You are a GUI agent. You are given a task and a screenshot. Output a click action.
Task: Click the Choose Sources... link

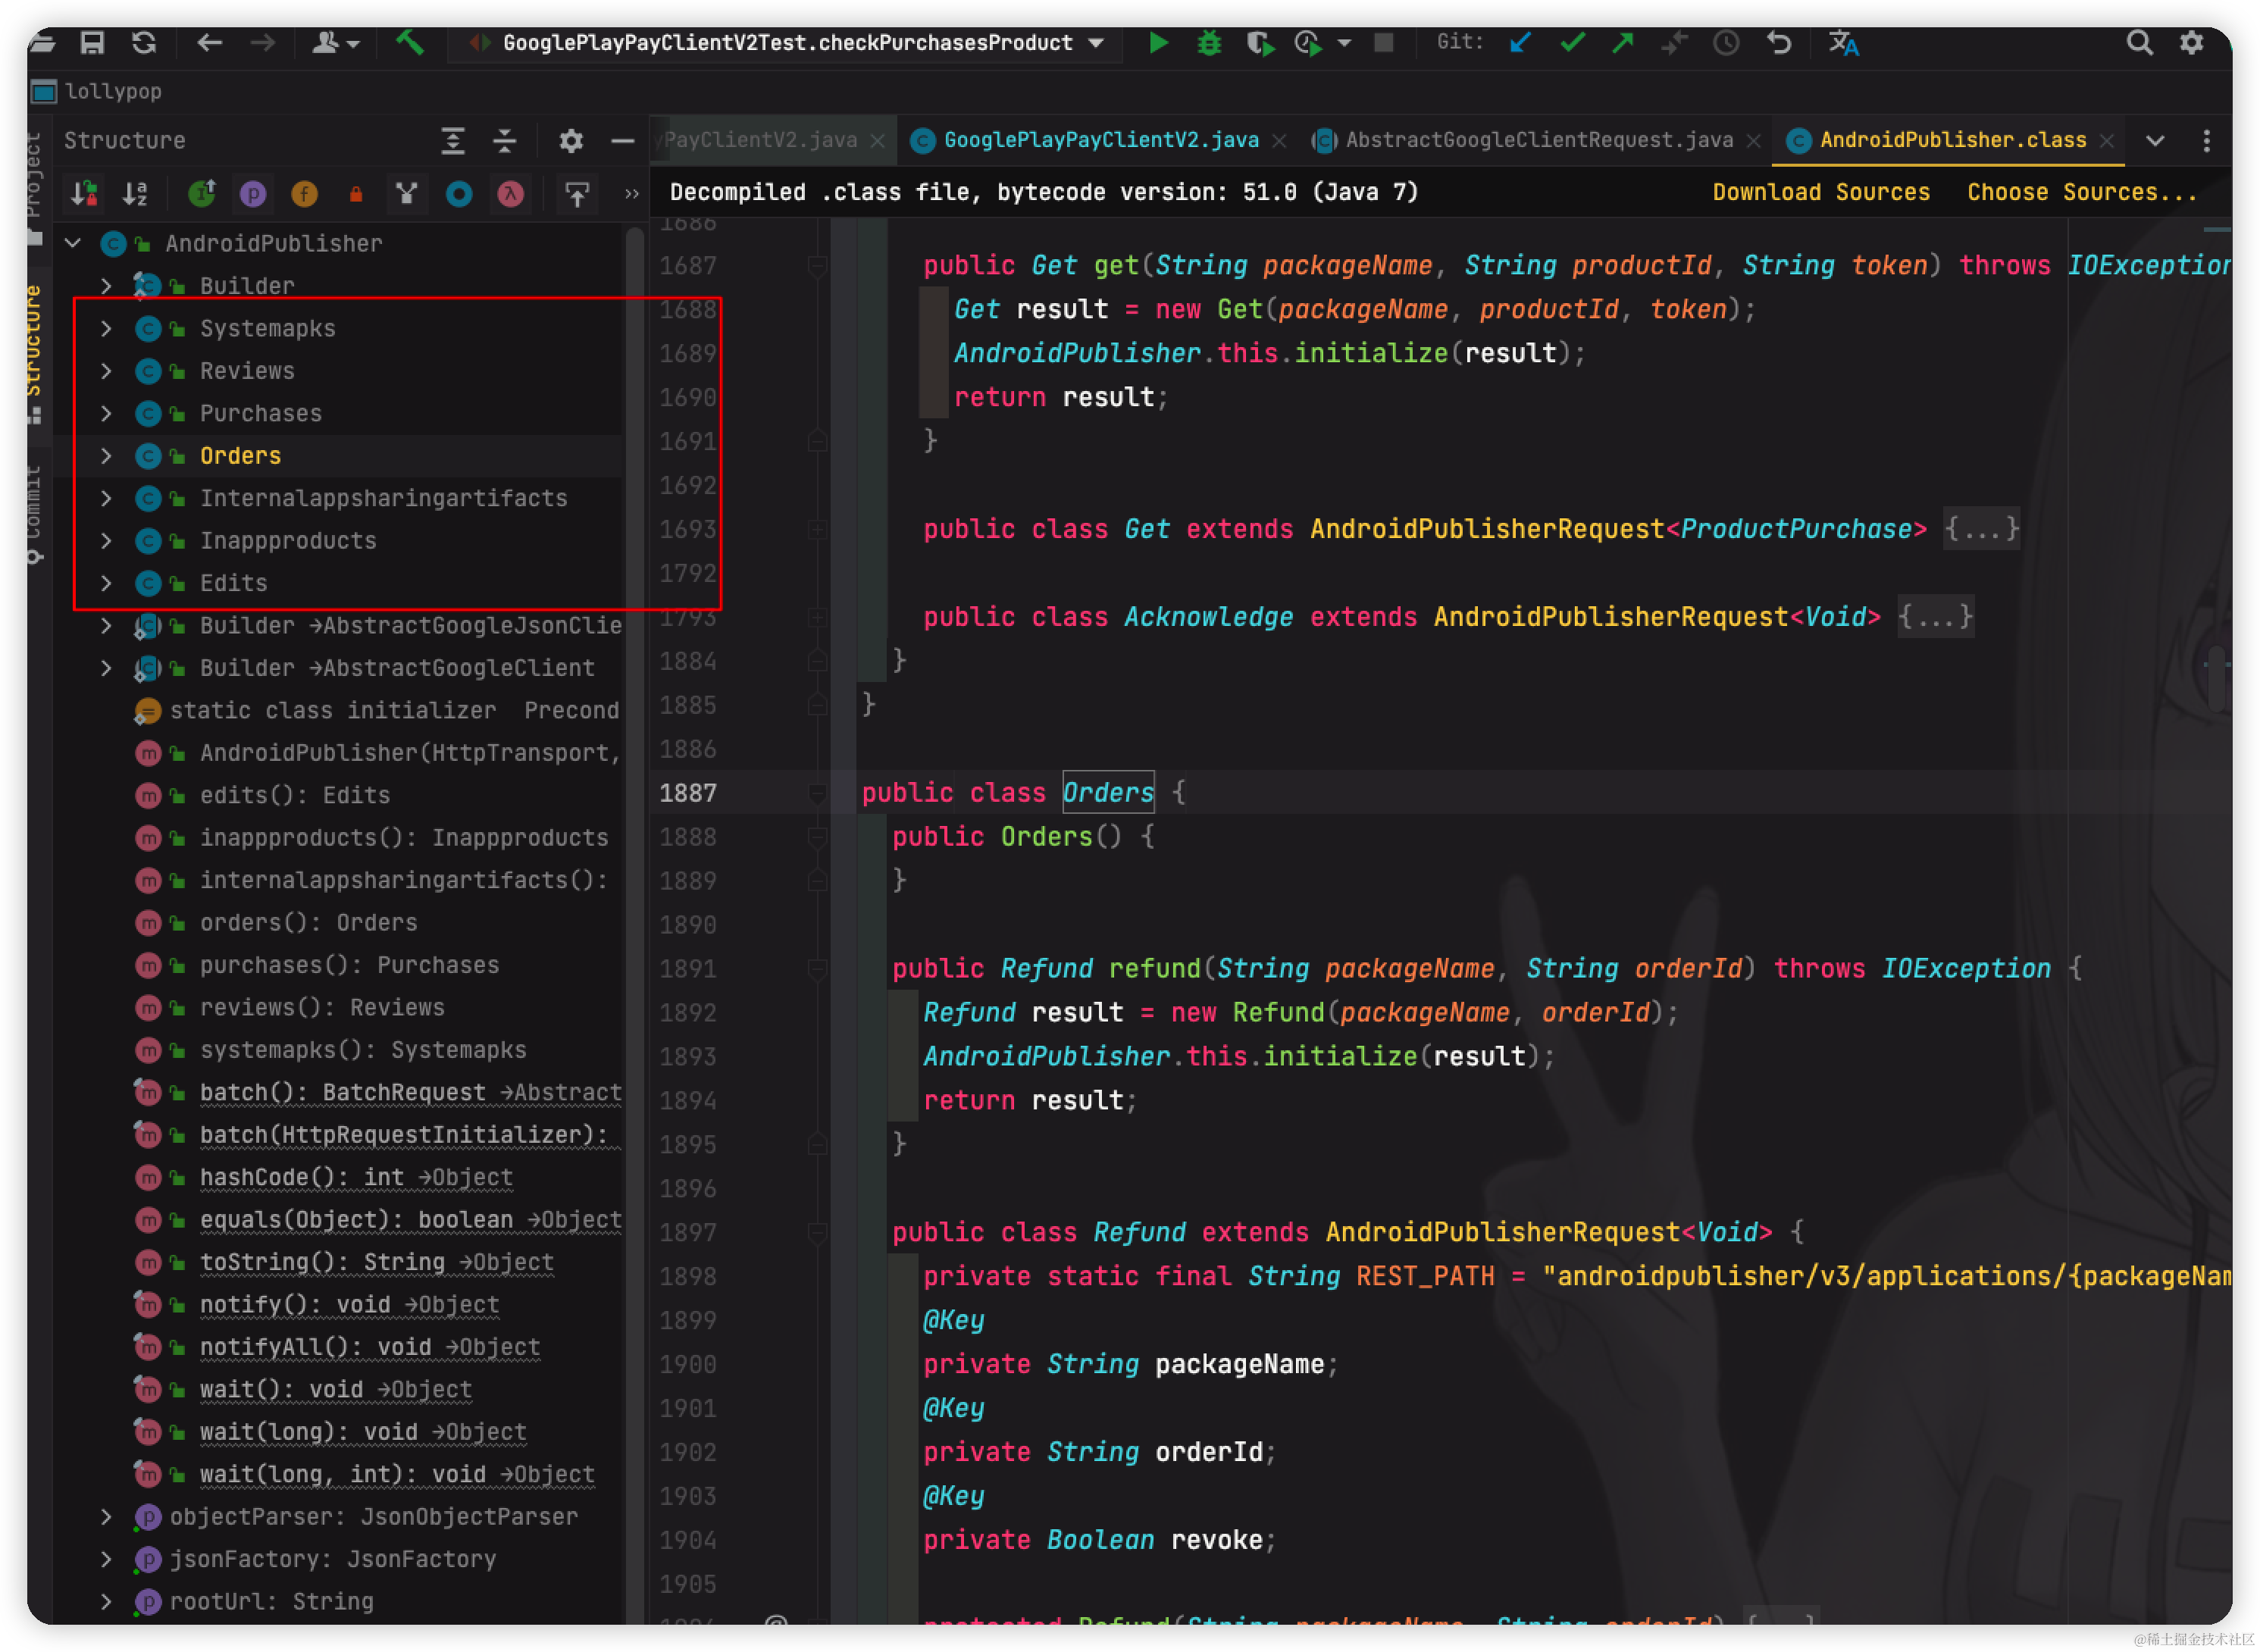click(x=2081, y=192)
